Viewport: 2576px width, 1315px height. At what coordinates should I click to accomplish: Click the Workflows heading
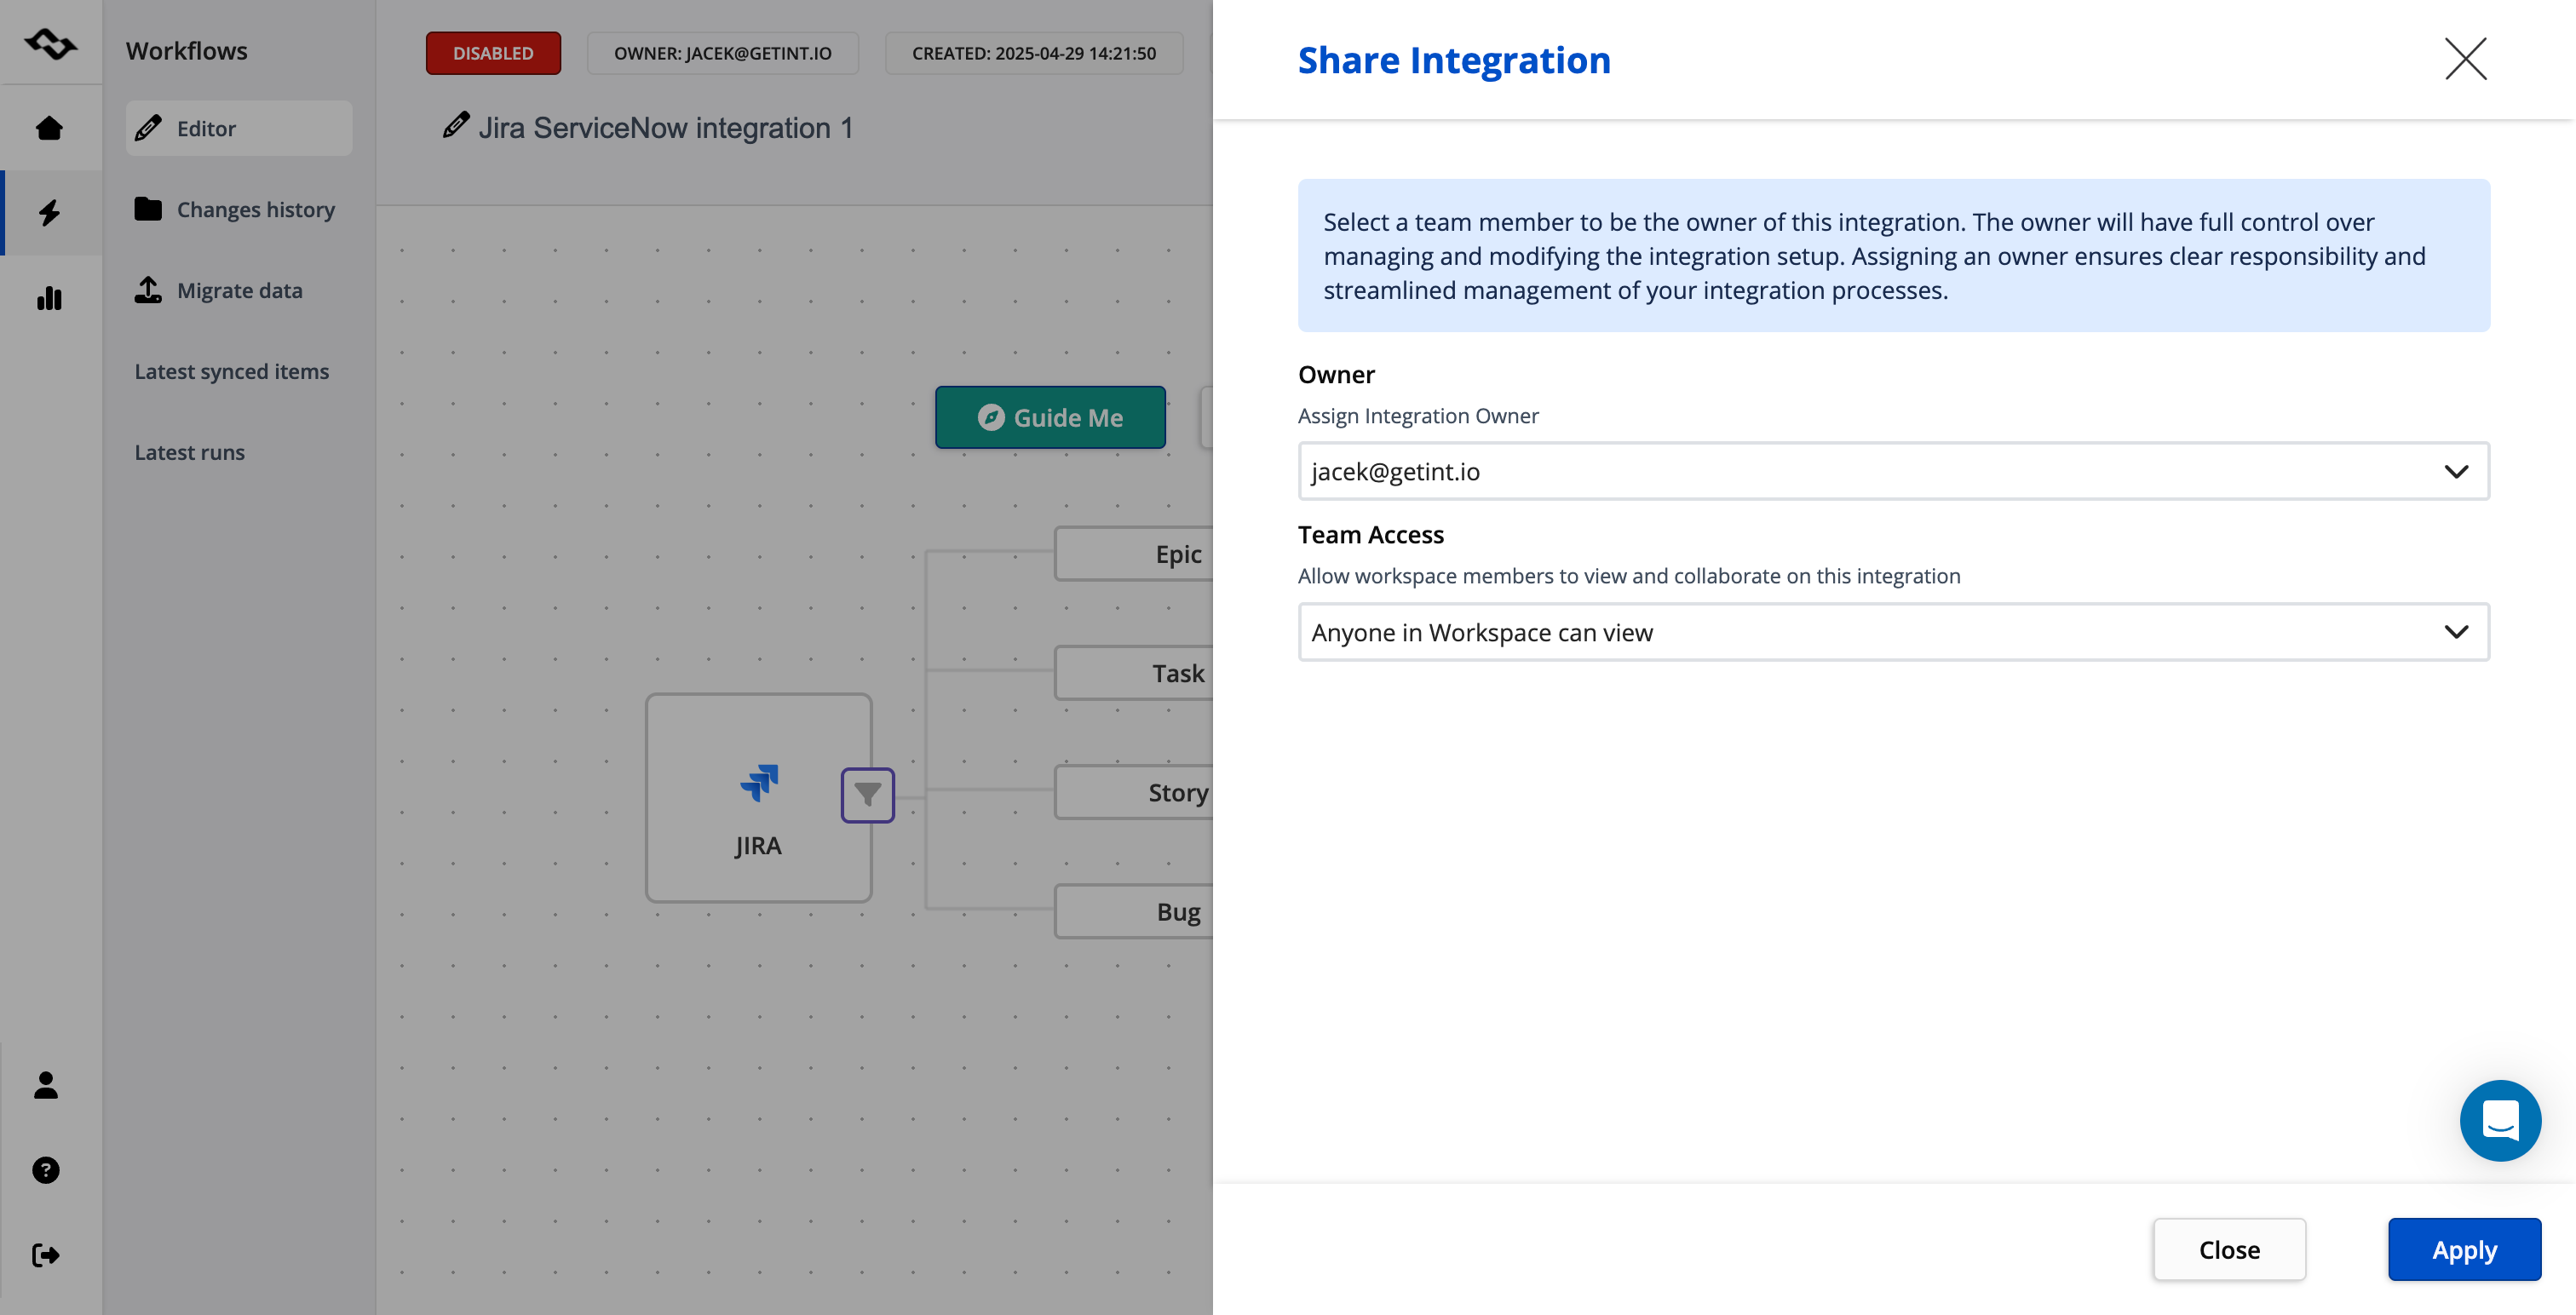pyautogui.click(x=187, y=51)
